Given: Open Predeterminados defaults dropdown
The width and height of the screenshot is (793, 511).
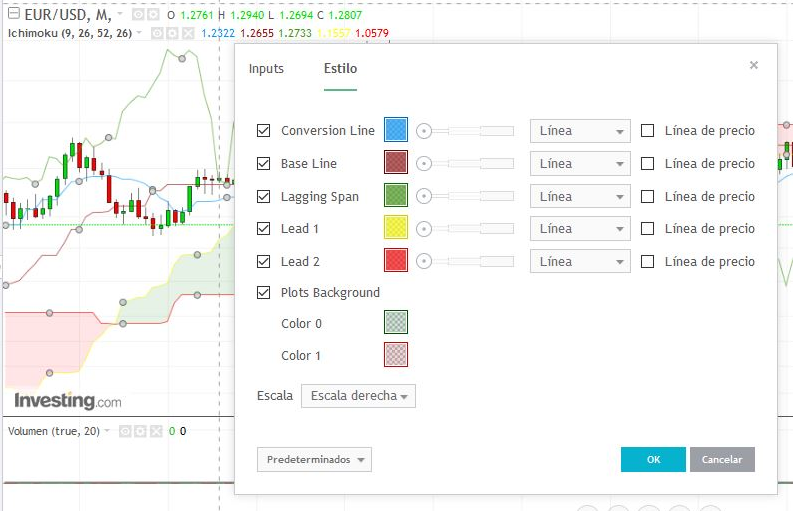Looking at the screenshot, I should point(314,459).
